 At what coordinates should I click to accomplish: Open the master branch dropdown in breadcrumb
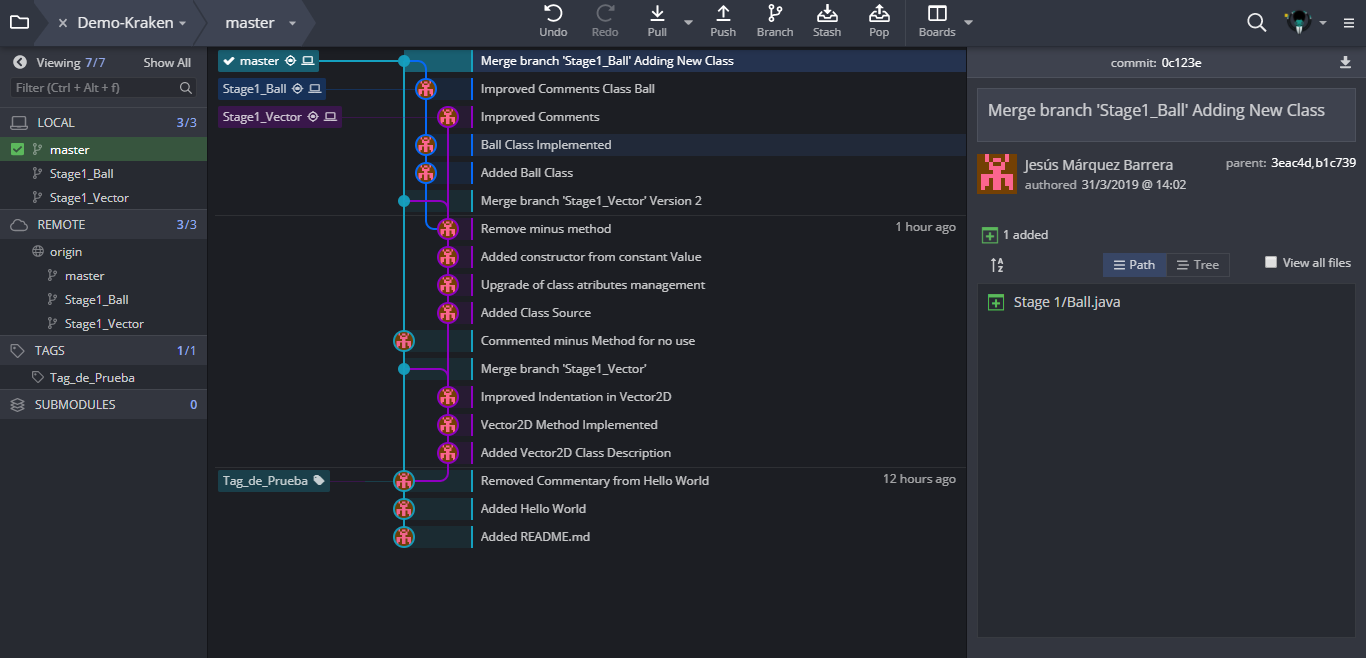pos(292,23)
